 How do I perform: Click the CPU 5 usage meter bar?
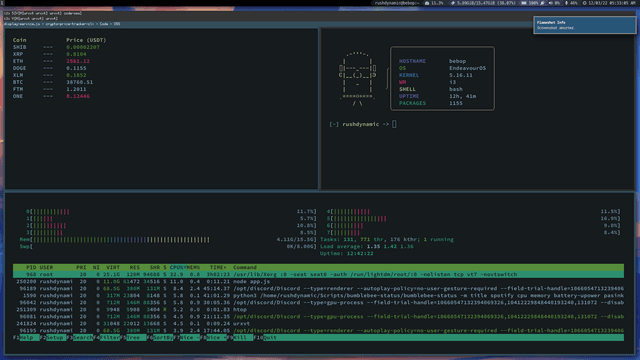(473, 219)
